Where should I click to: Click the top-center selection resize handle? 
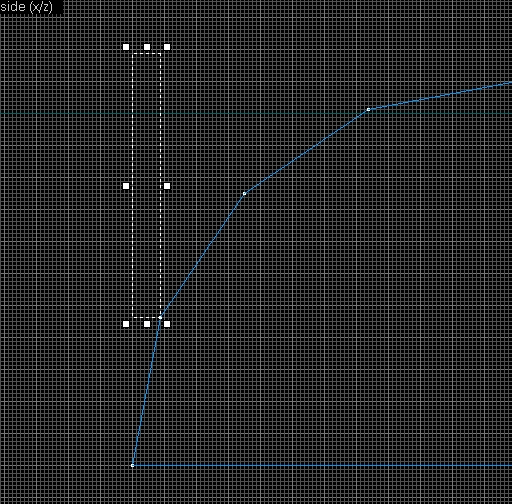pyautogui.click(x=147, y=47)
